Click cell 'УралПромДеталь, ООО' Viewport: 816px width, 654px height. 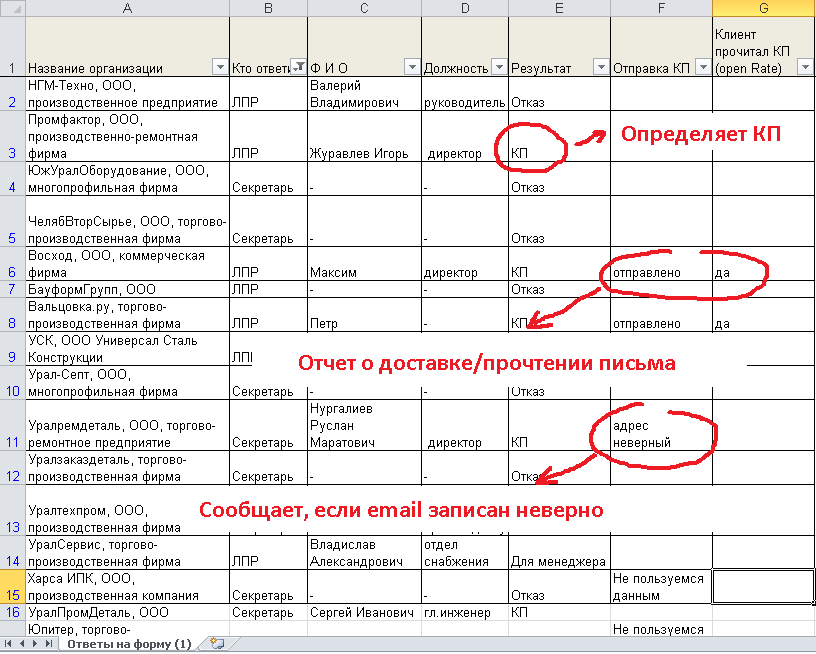[x=127, y=612]
